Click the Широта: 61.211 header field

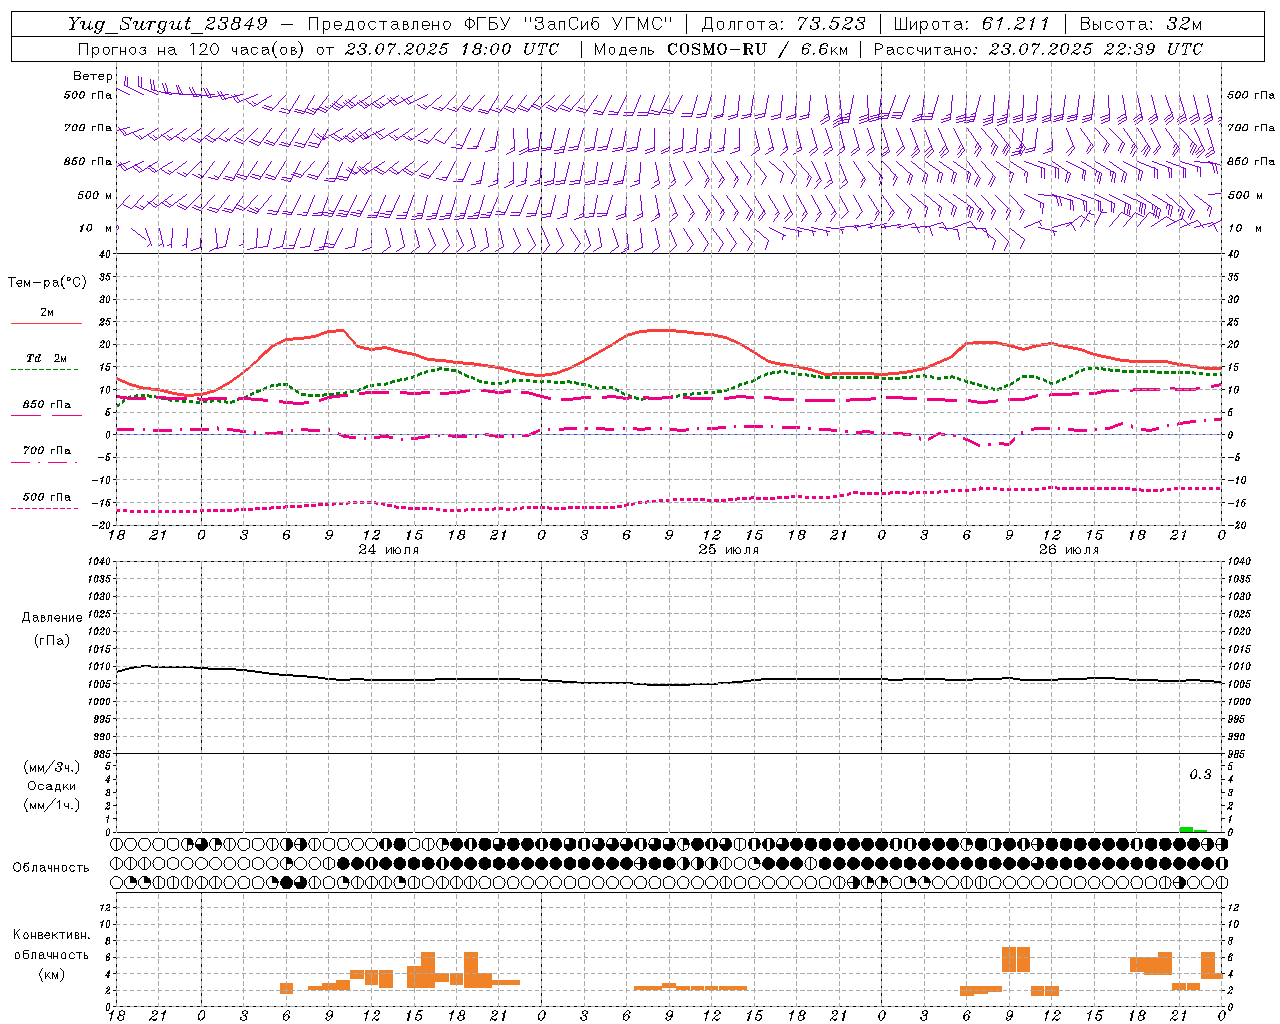click(971, 24)
